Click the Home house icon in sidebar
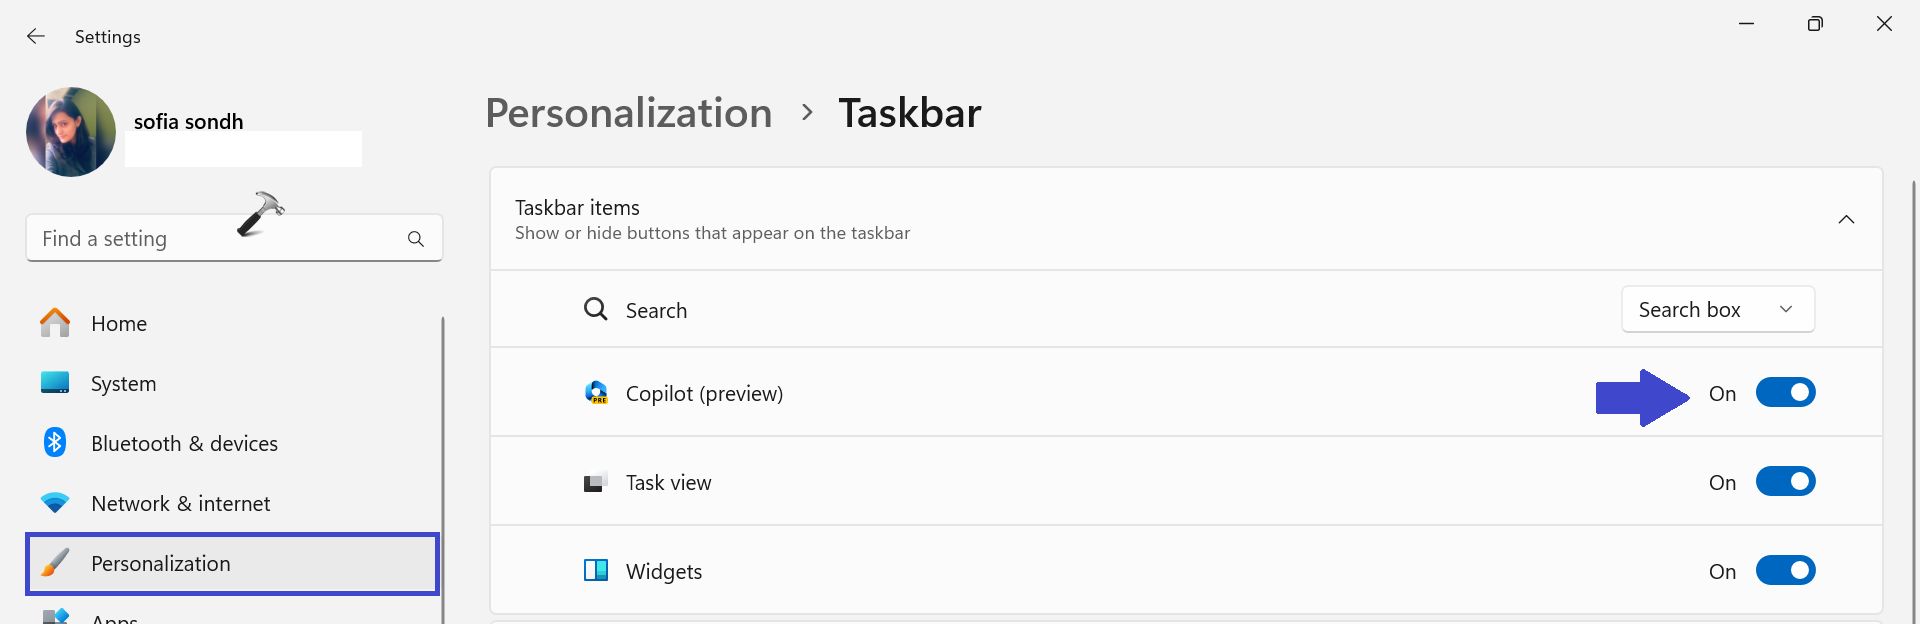This screenshot has height=624, width=1920. click(x=55, y=323)
